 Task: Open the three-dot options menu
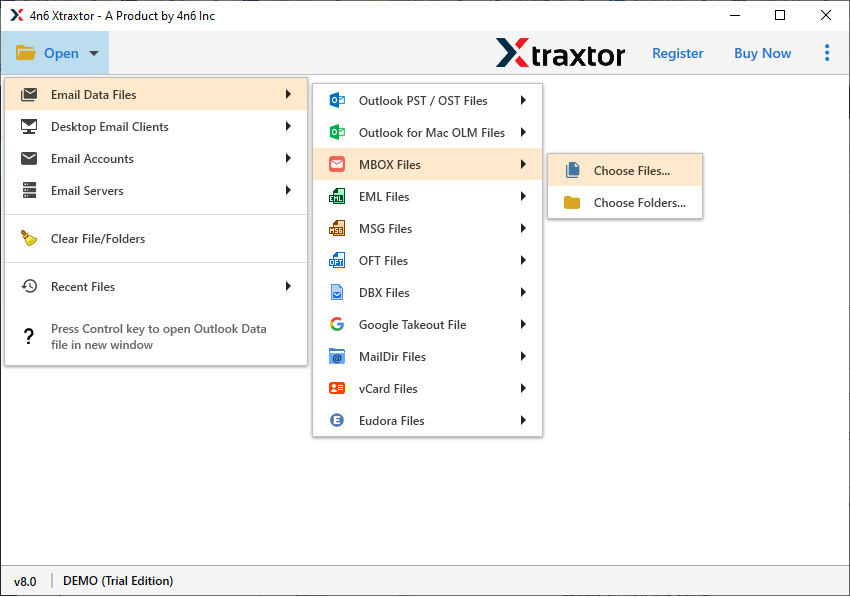827,53
